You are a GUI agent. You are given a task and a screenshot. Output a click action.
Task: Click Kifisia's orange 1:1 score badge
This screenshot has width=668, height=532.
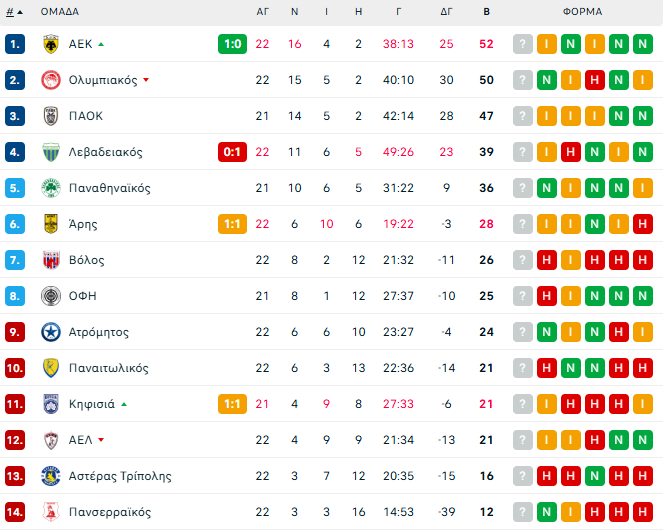(232, 404)
